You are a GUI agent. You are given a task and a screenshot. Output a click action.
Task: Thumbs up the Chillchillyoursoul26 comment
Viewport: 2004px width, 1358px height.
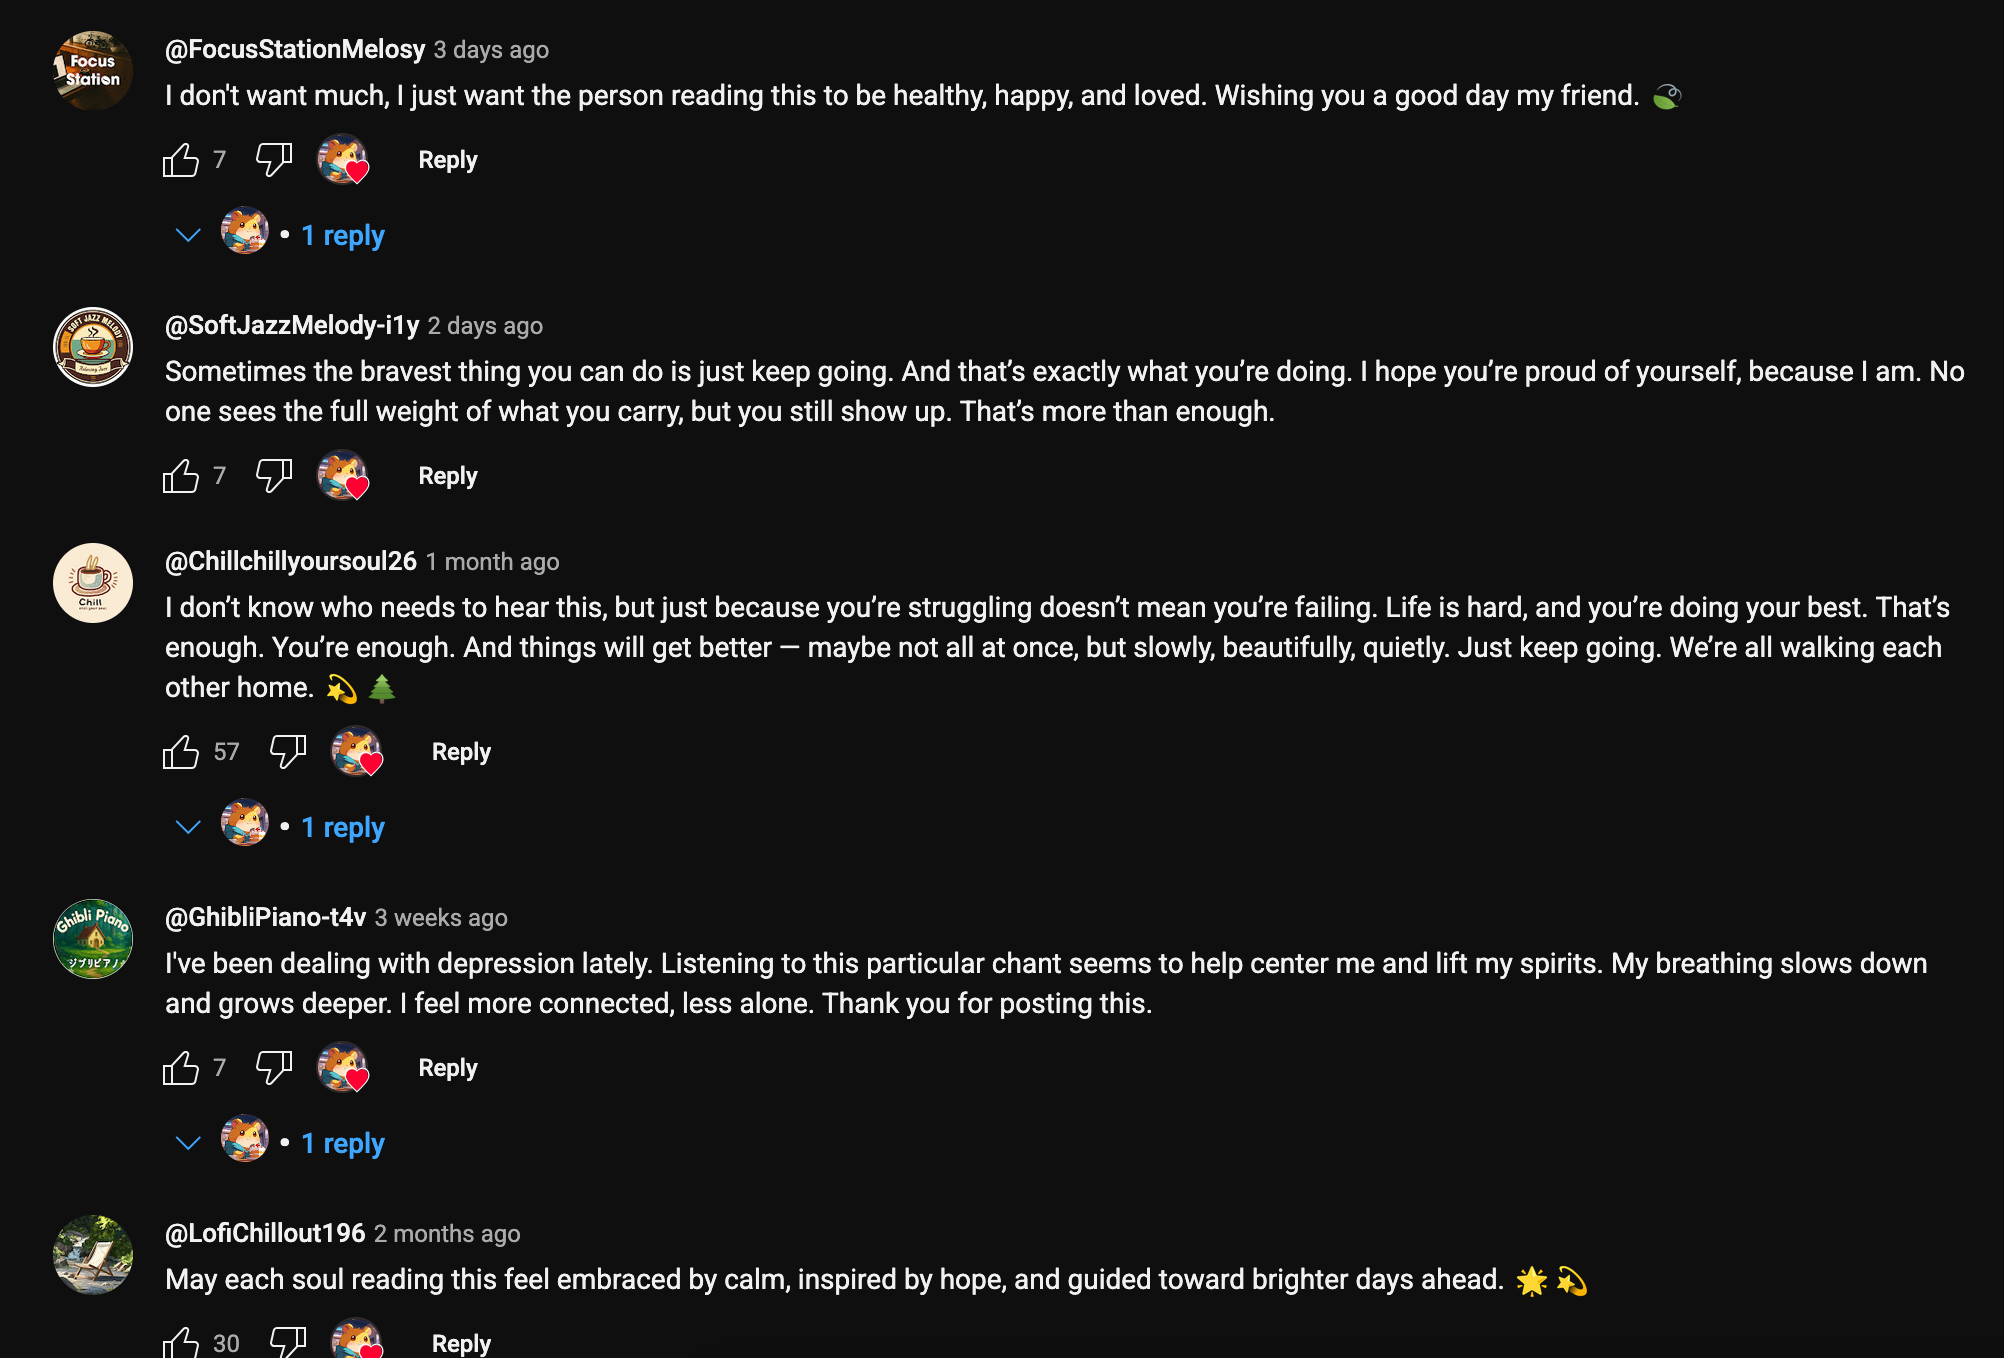click(x=181, y=752)
